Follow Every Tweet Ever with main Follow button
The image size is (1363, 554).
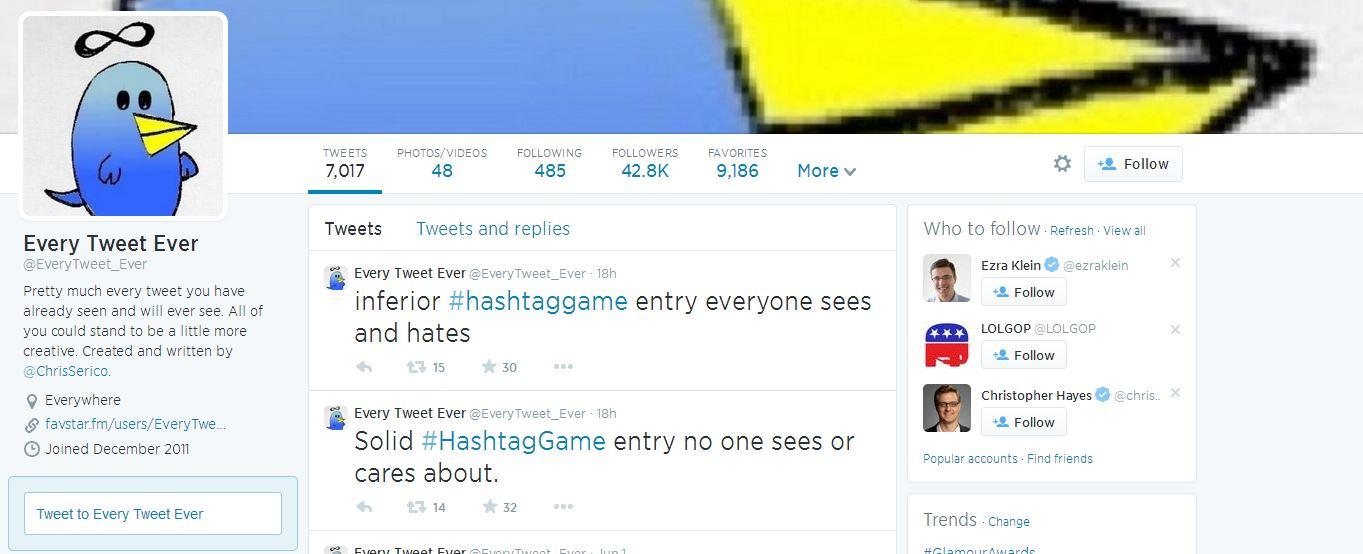tap(1133, 164)
